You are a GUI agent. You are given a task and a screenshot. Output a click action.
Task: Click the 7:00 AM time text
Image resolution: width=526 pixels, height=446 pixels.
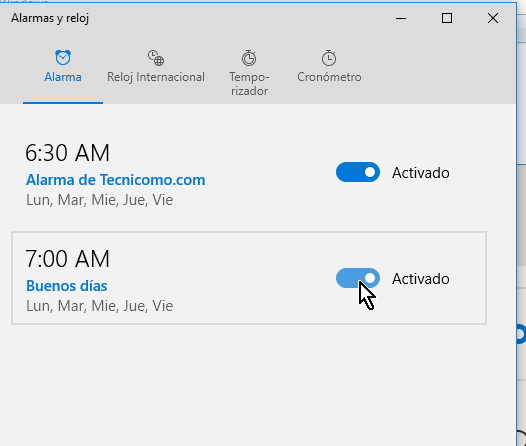67,259
